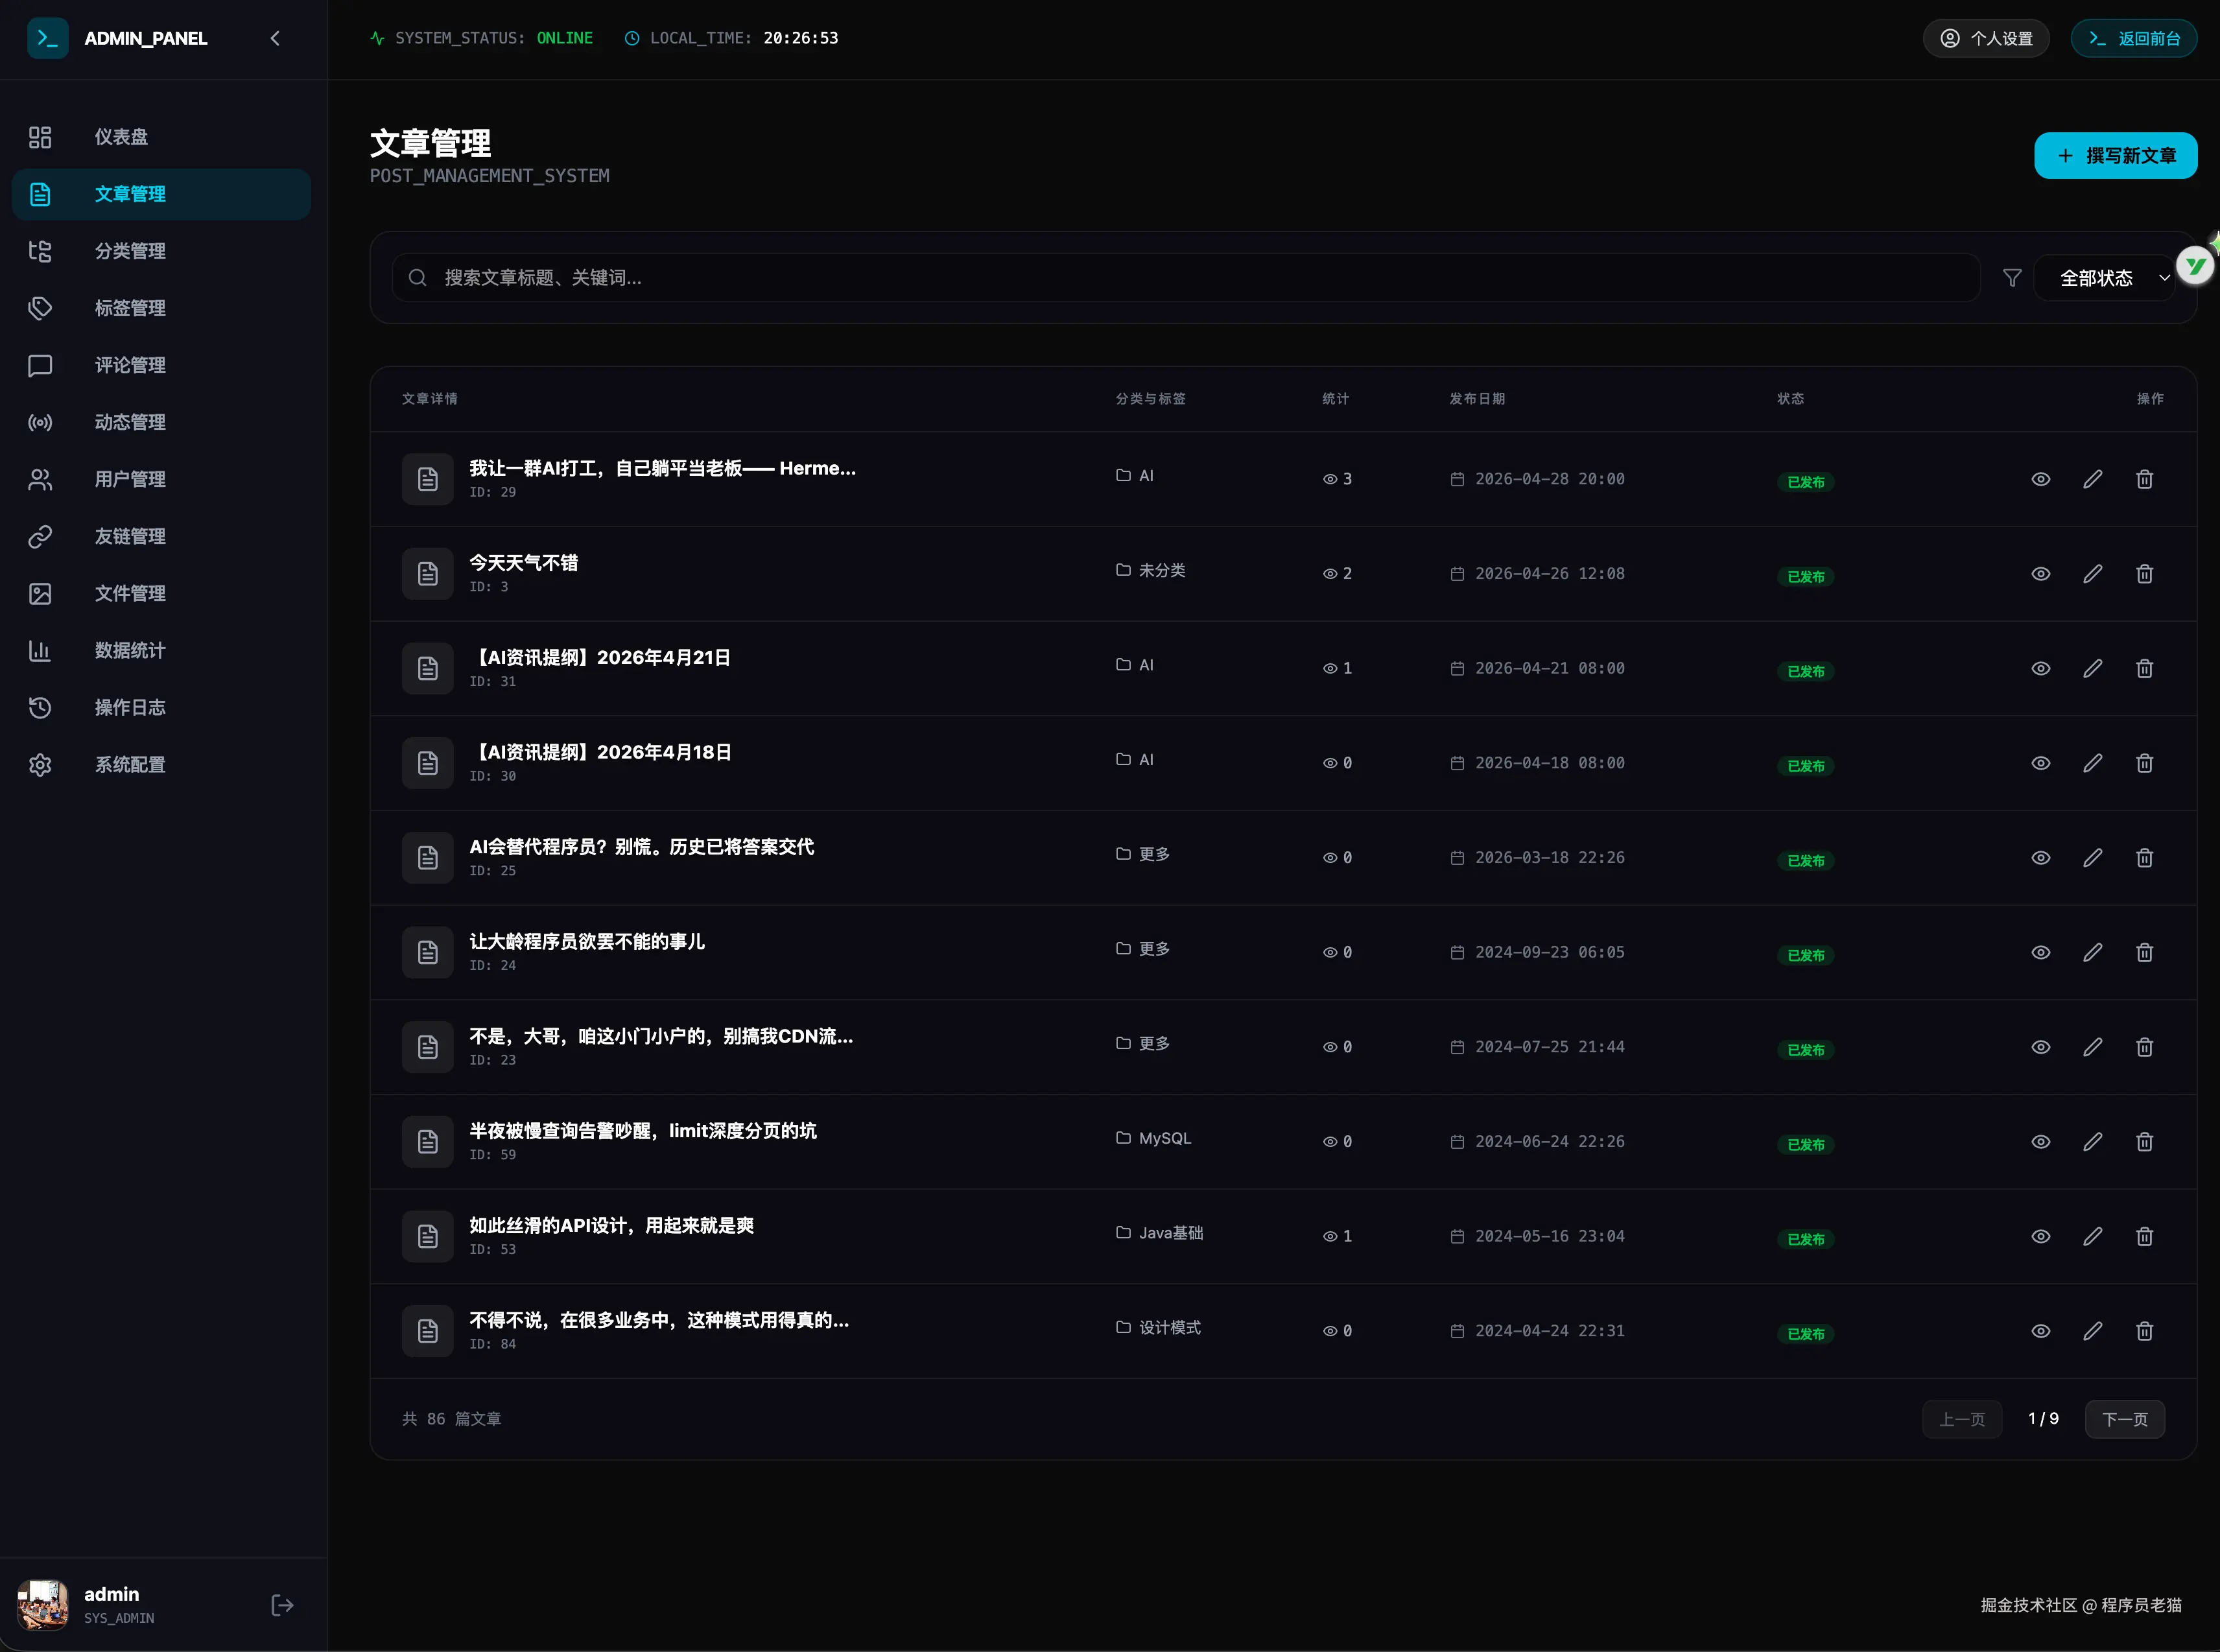Edit article ID 29 with pencil icon
This screenshot has width=2220, height=1652.
point(2092,479)
